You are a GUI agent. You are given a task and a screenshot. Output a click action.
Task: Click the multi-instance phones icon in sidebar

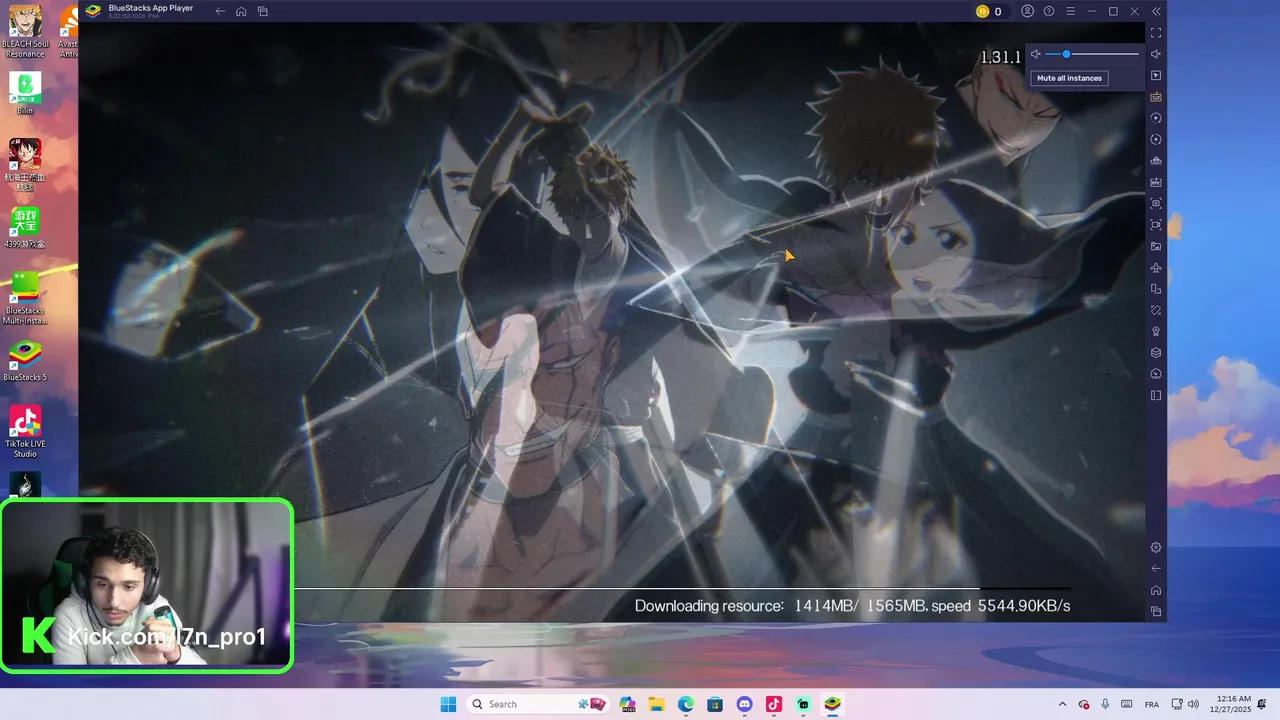[x=1156, y=289]
